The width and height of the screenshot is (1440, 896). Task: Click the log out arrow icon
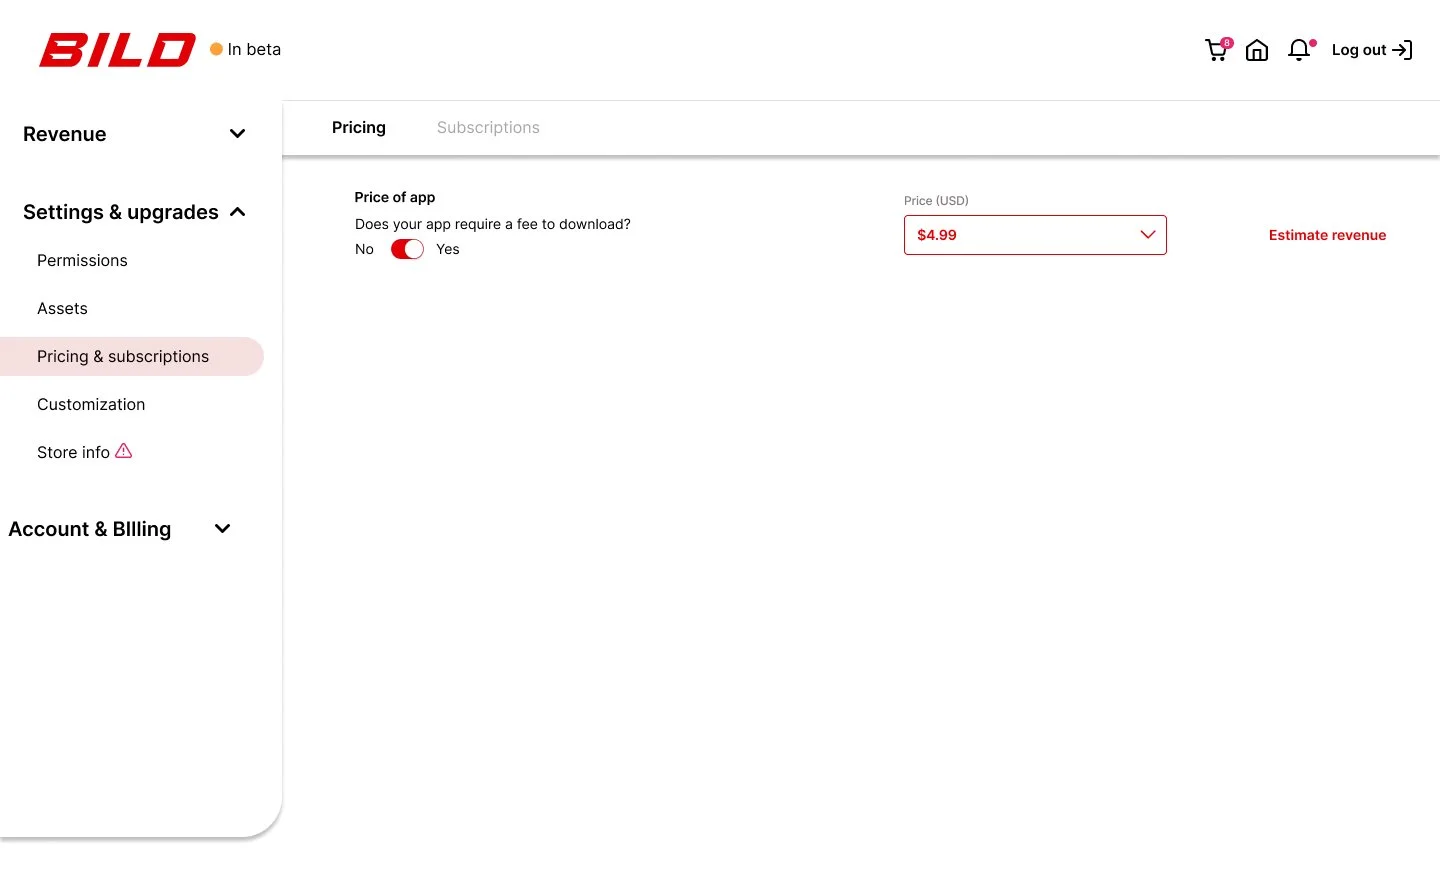(x=1403, y=49)
